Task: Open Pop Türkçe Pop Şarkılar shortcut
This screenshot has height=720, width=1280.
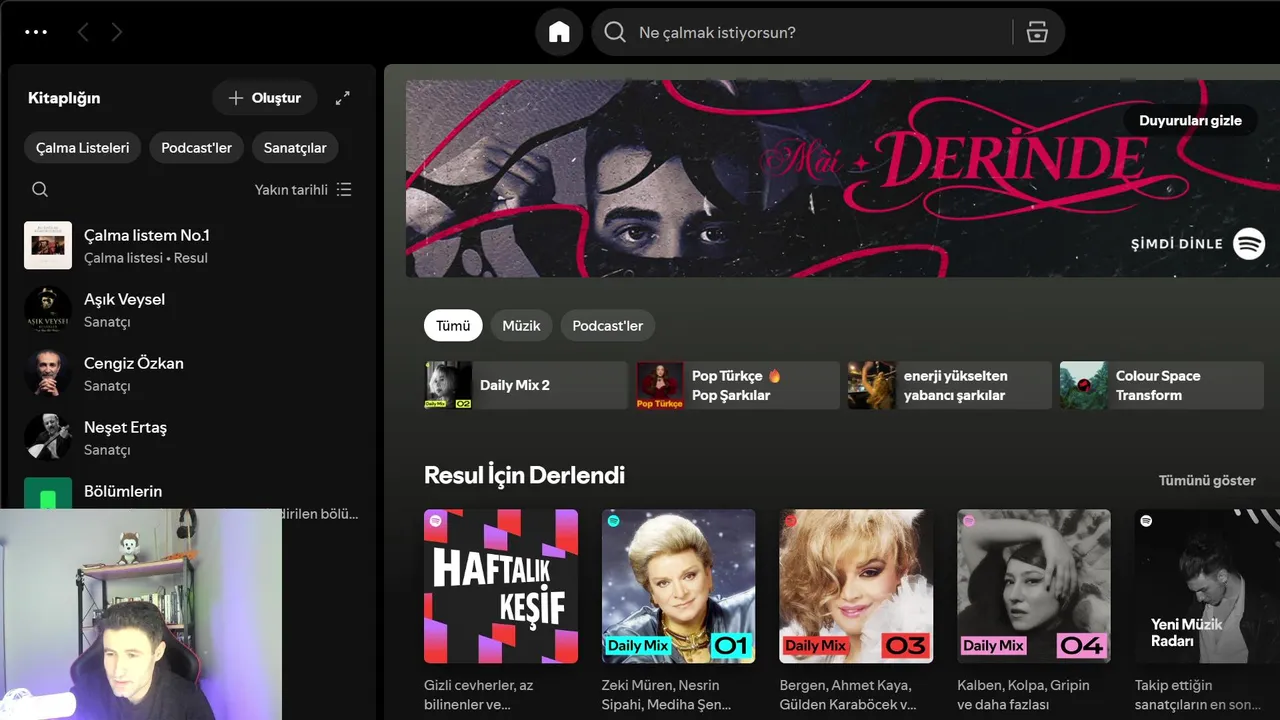Action: [738, 385]
